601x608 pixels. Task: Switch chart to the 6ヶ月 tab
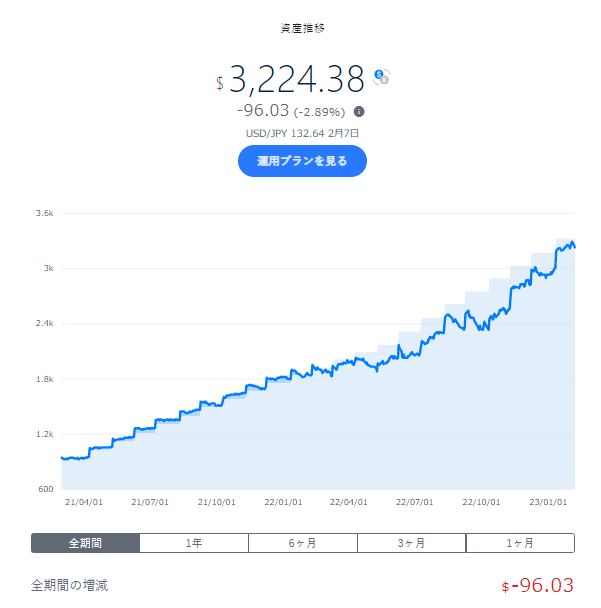point(303,543)
